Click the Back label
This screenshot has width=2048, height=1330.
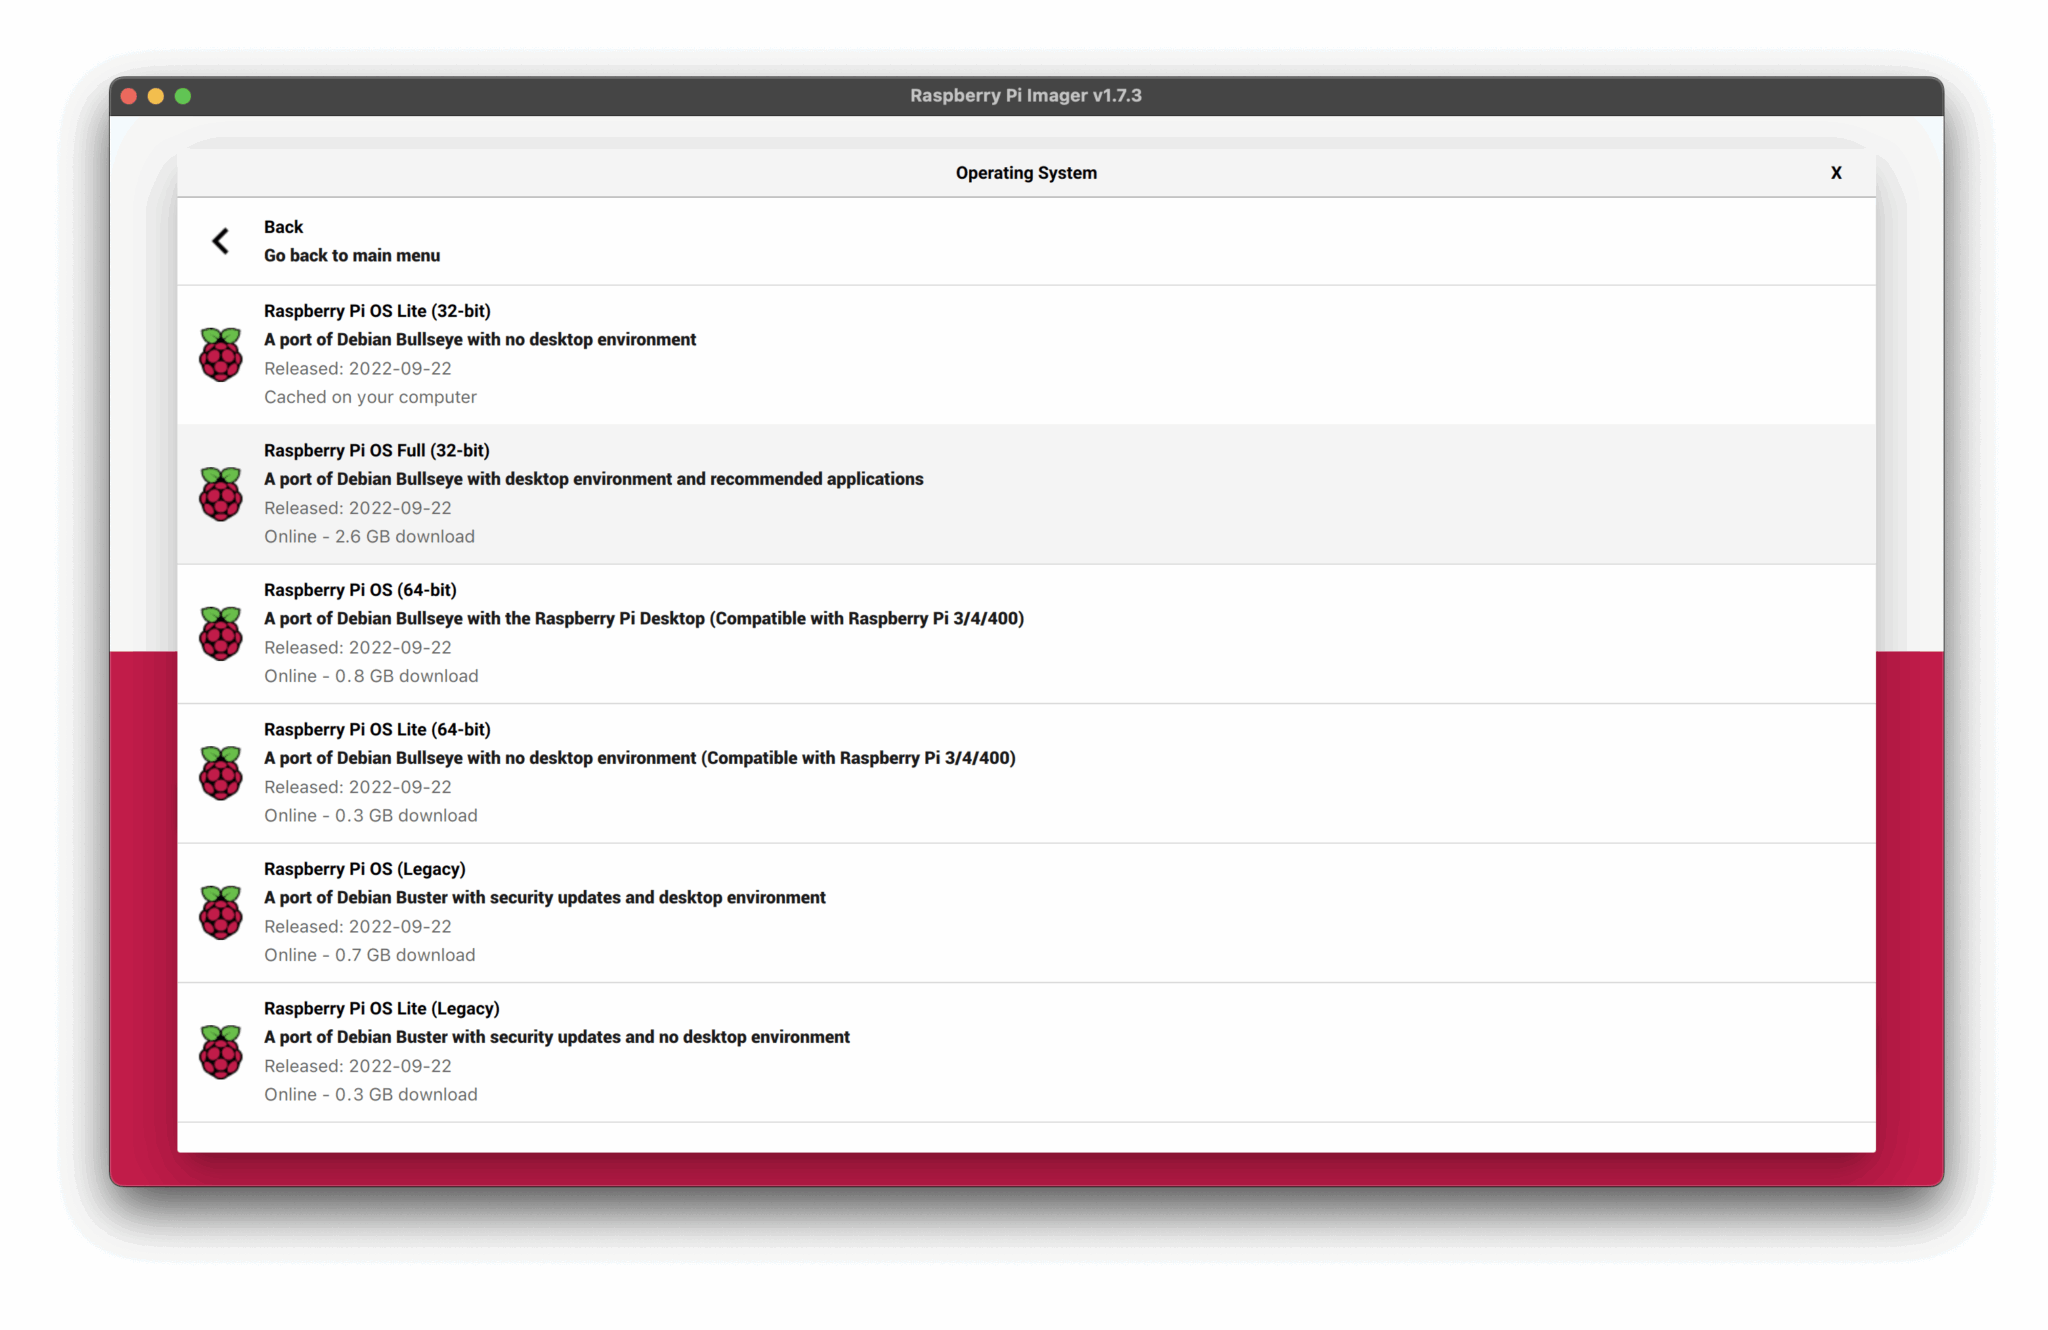[x=283, y=227]
